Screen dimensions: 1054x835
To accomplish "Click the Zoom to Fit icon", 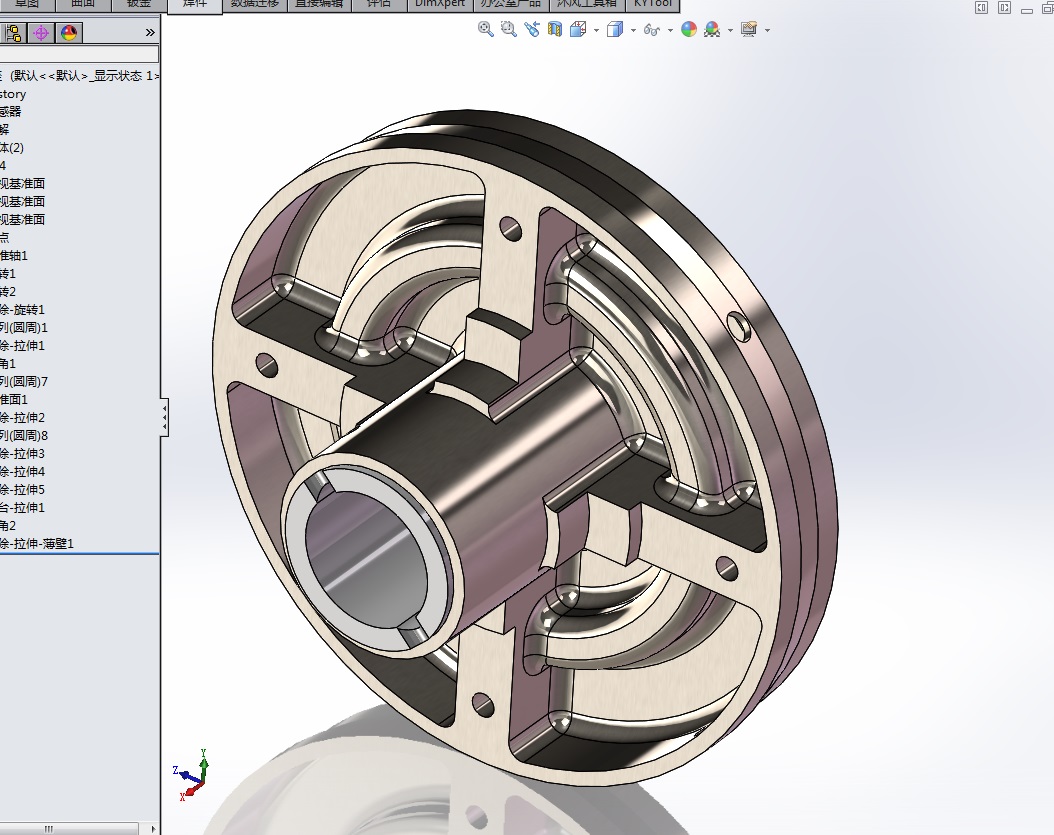I will coord(485,29).
